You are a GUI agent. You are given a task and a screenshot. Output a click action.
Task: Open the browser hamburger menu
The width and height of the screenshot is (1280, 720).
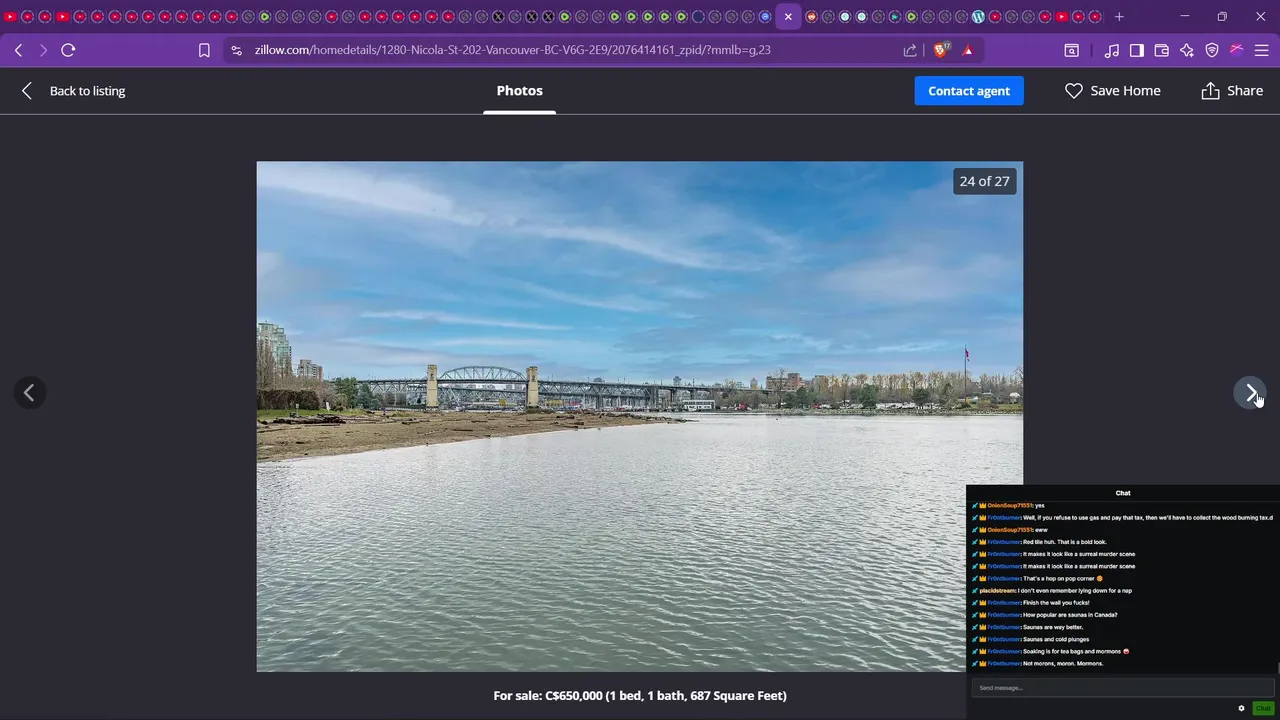point(1261,50)
